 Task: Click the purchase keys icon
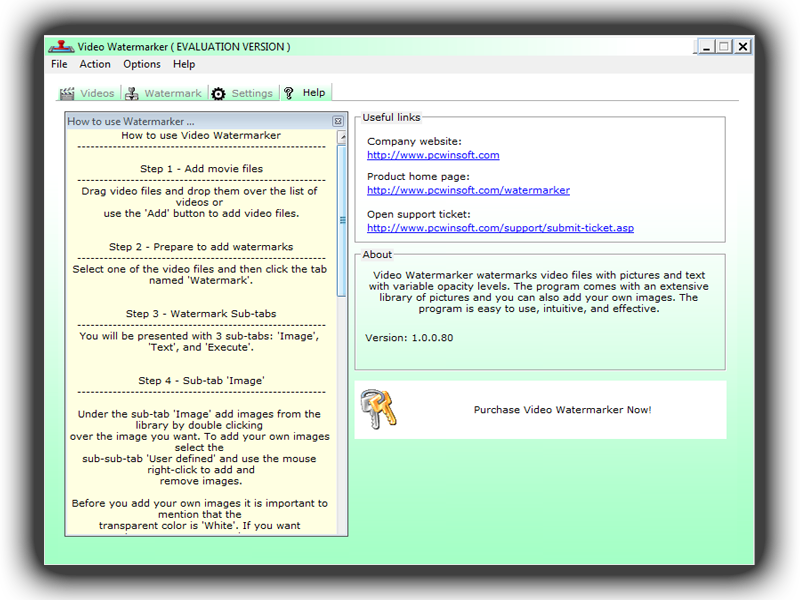coord(379,409)
